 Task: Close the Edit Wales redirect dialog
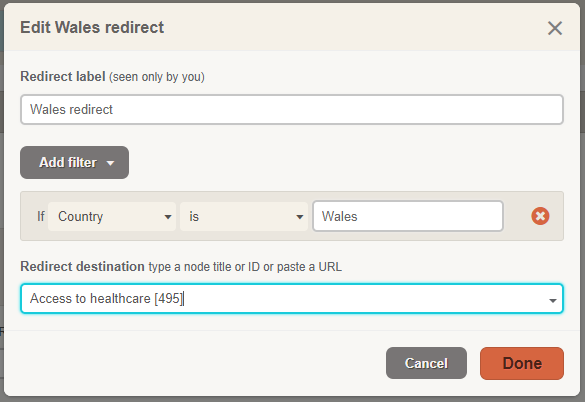[x=555, y=28]
